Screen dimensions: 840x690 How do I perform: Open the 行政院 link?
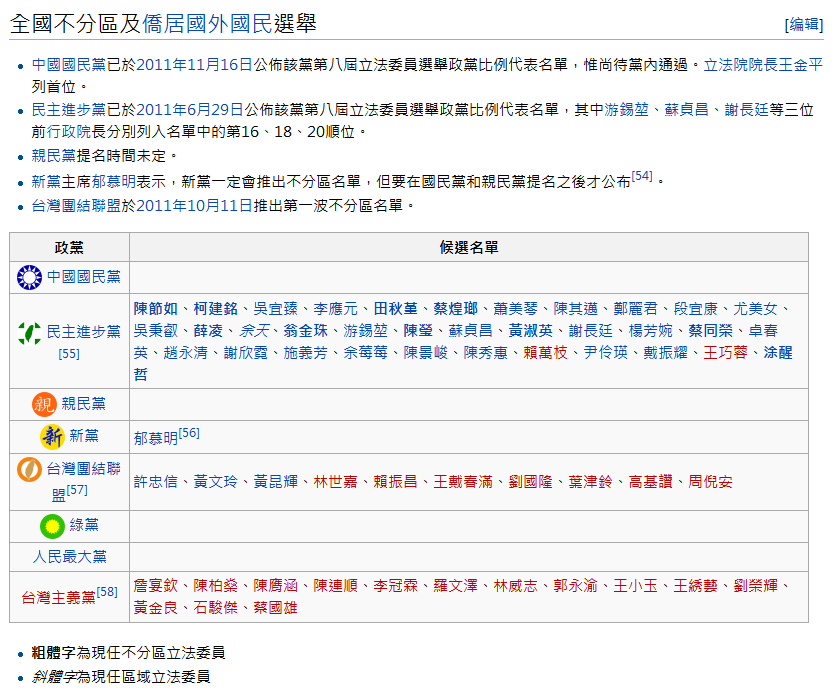69,131
